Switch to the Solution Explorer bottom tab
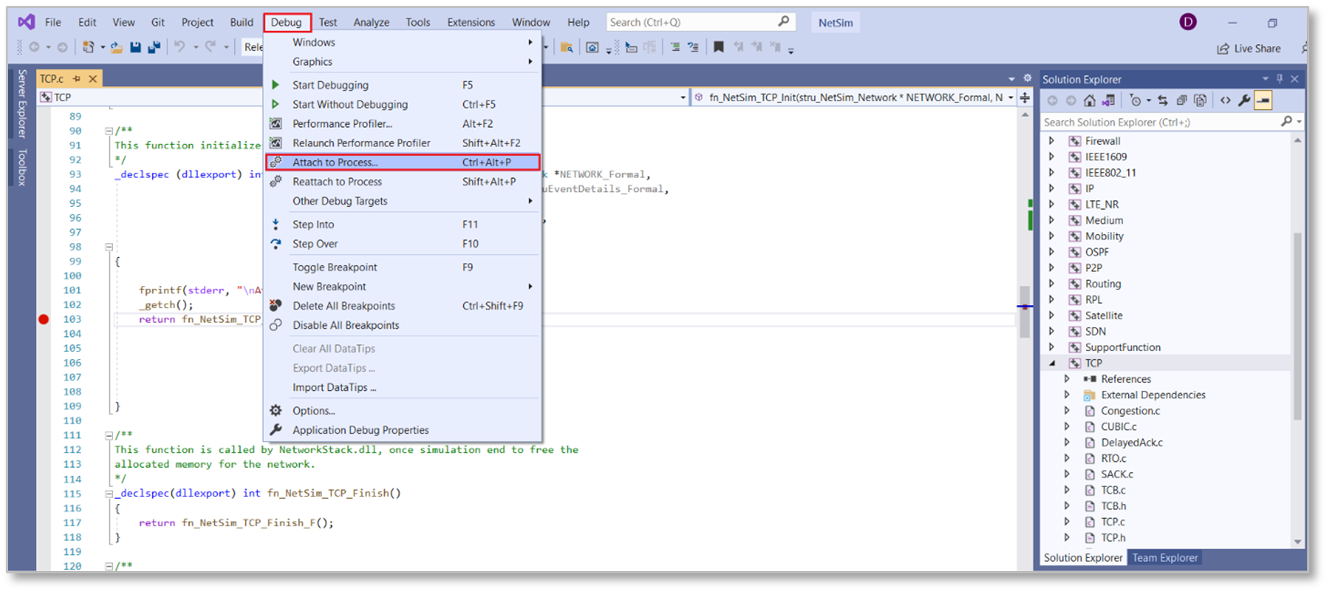 click(1083, 558)
